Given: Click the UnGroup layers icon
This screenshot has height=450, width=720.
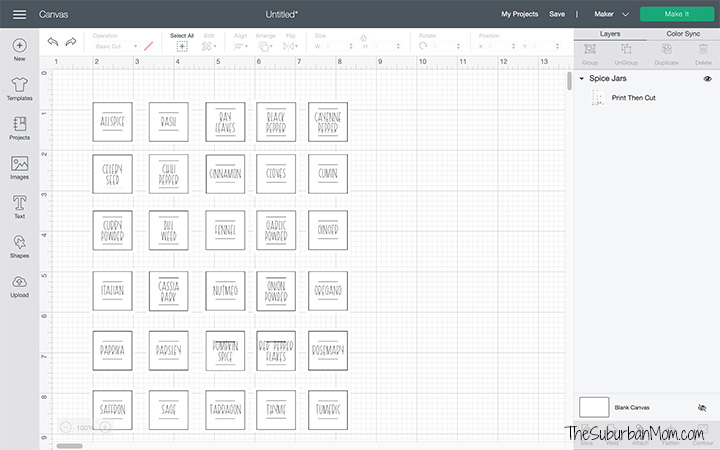Looking at the screenshot, I should click(x=626, y=49).
